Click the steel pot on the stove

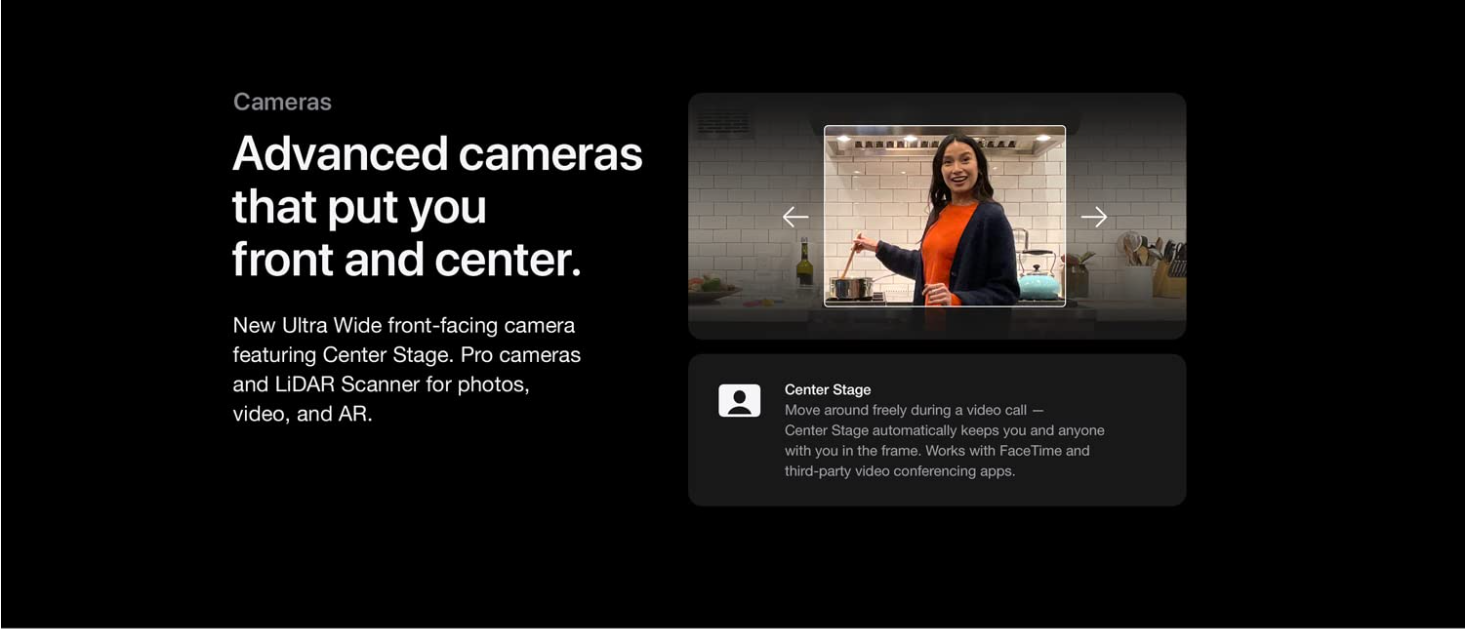point(852,288)
